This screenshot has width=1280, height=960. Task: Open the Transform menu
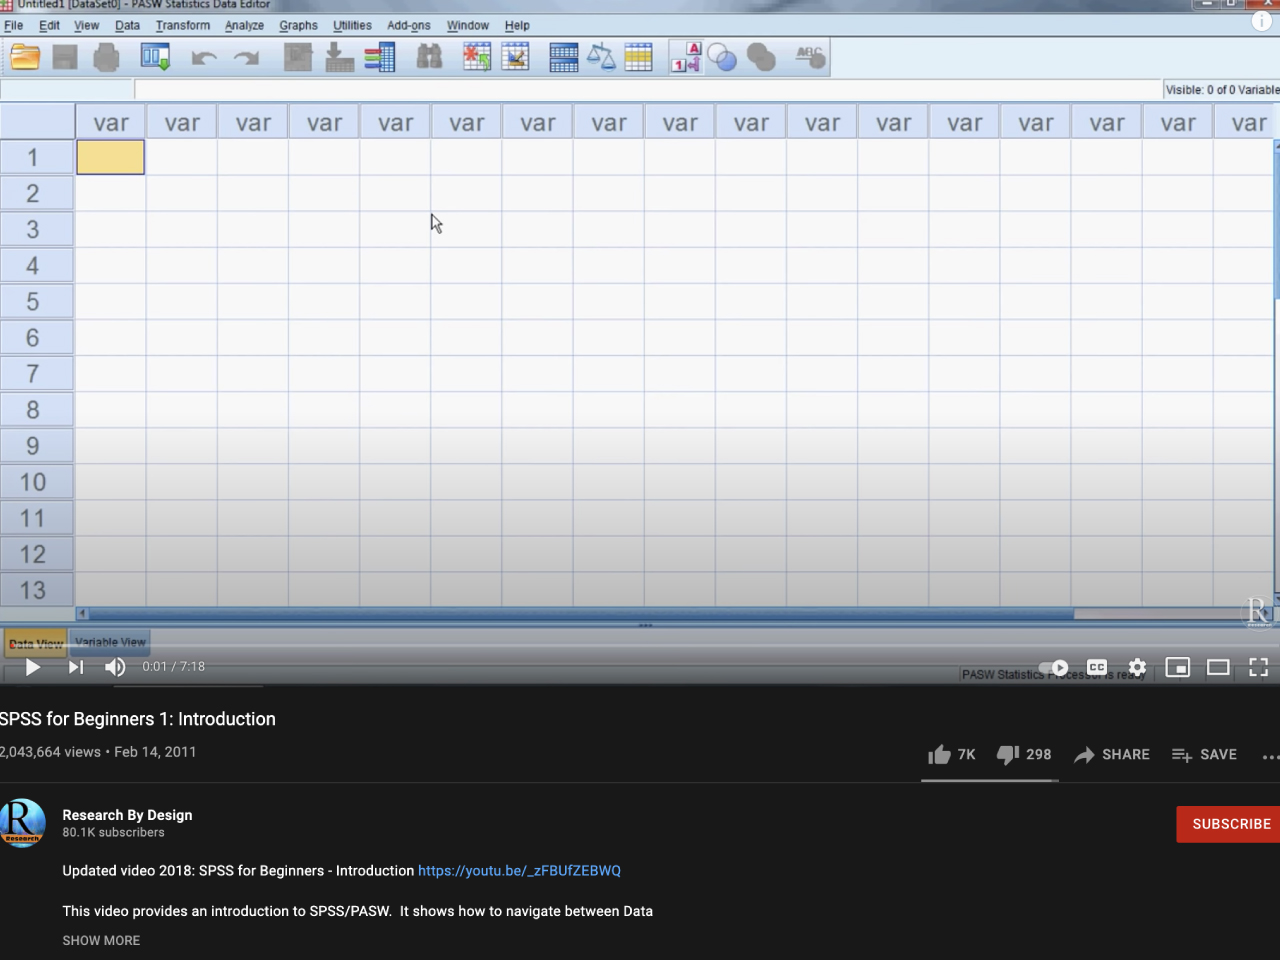pos(183,25)
